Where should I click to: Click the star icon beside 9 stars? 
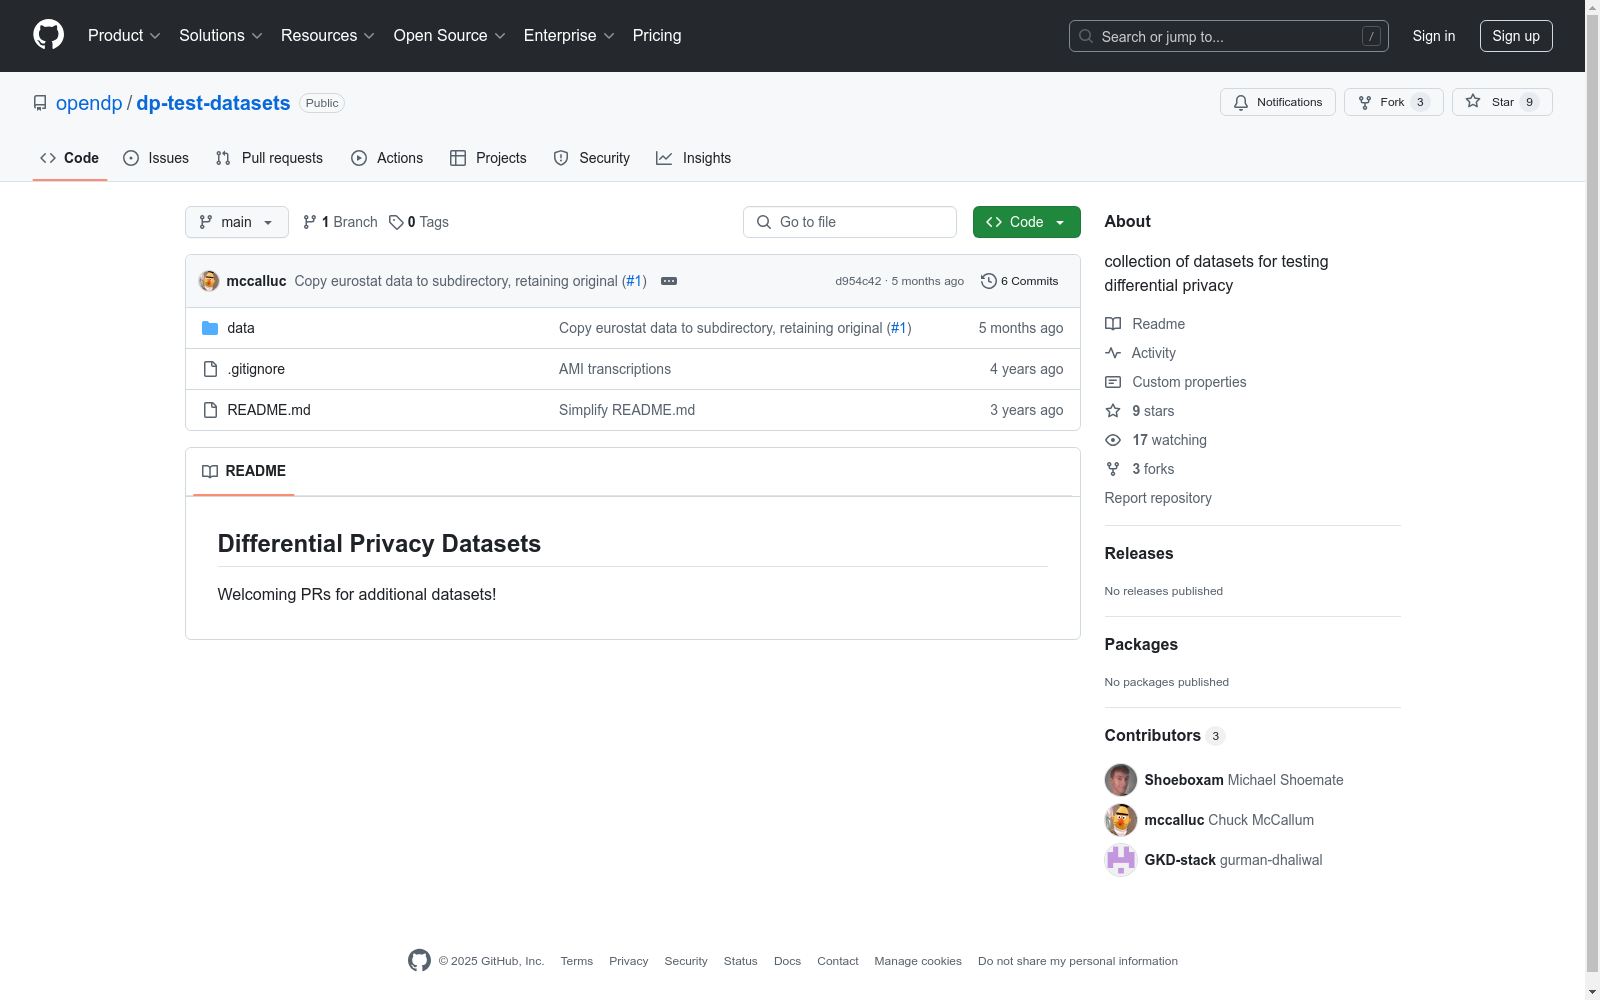(1113, 411)
